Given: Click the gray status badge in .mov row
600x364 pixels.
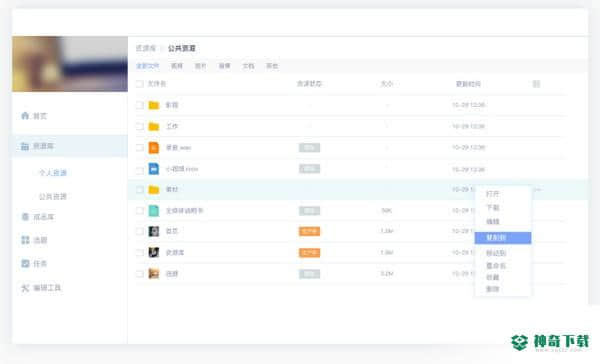Looking at the screenshot, I should tap(309, 168).
